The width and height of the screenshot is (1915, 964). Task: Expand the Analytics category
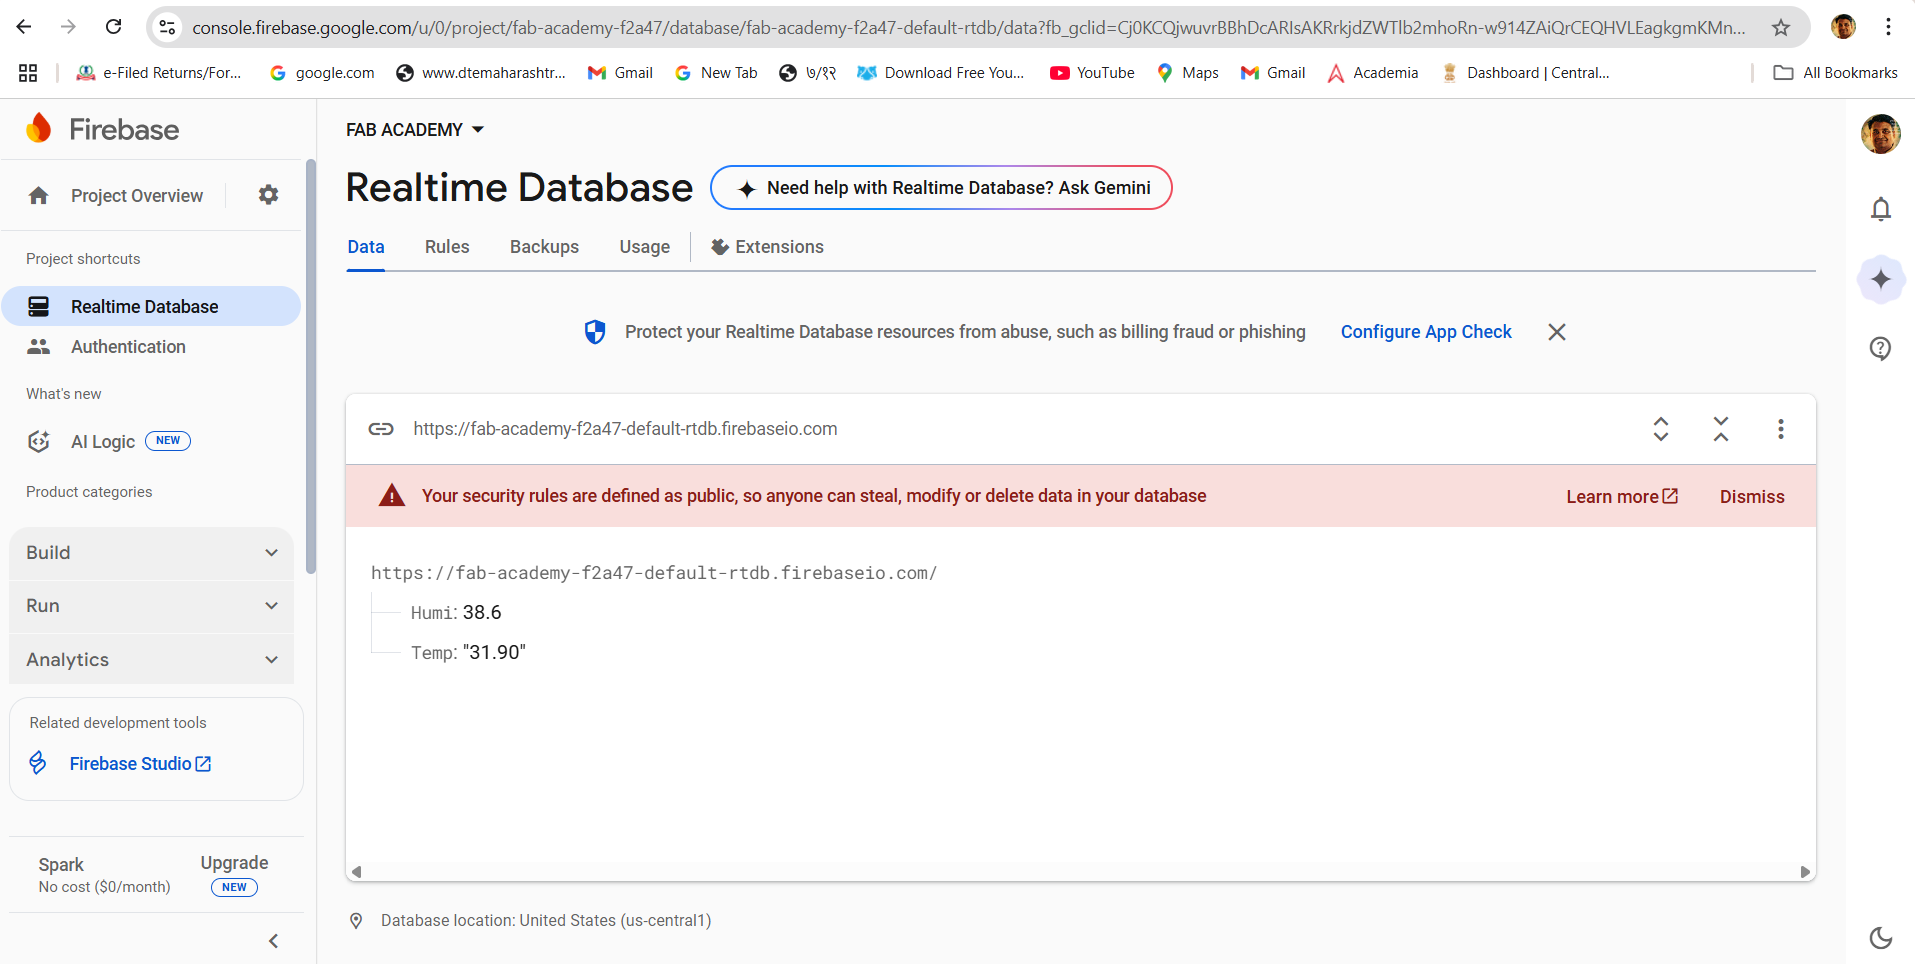tap(152, 660)
